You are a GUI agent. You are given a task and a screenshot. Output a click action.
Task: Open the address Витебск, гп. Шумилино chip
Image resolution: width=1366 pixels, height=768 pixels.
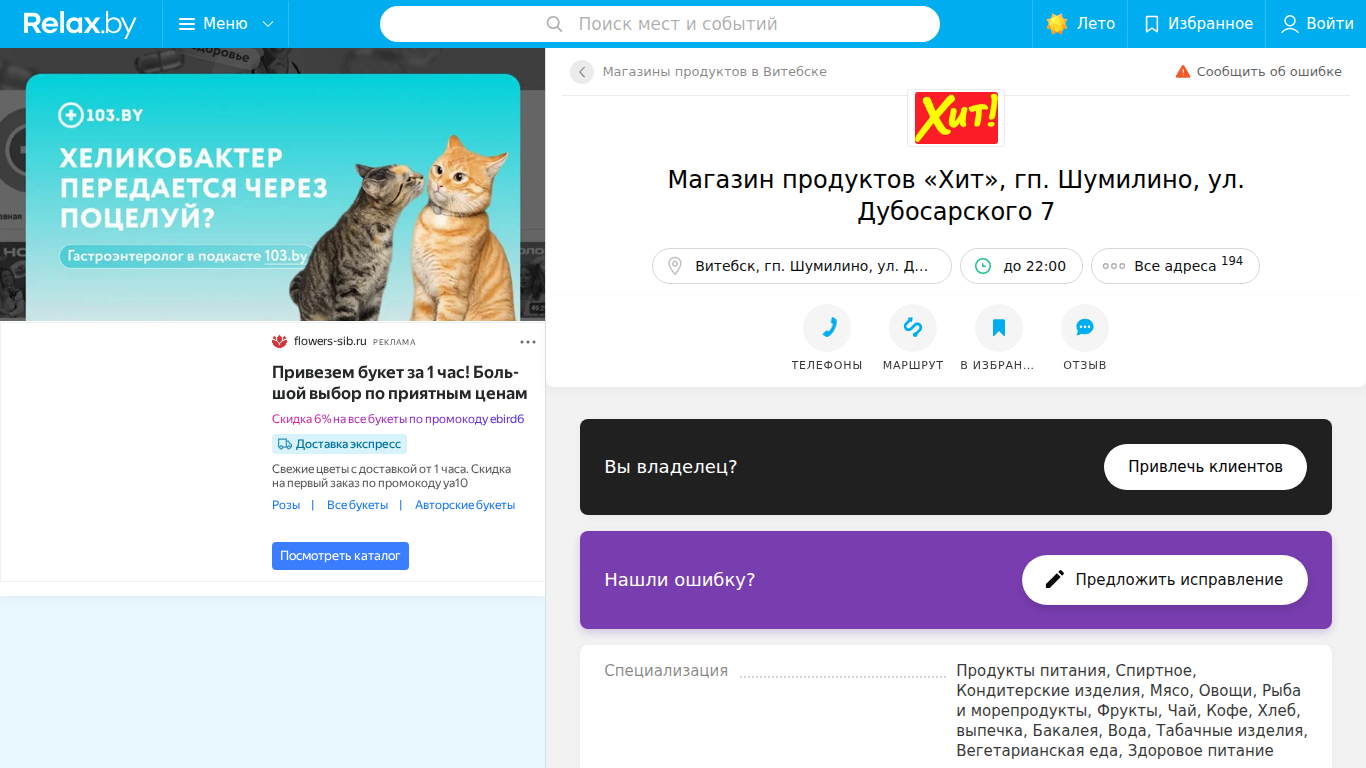click(x=802, y=266)
